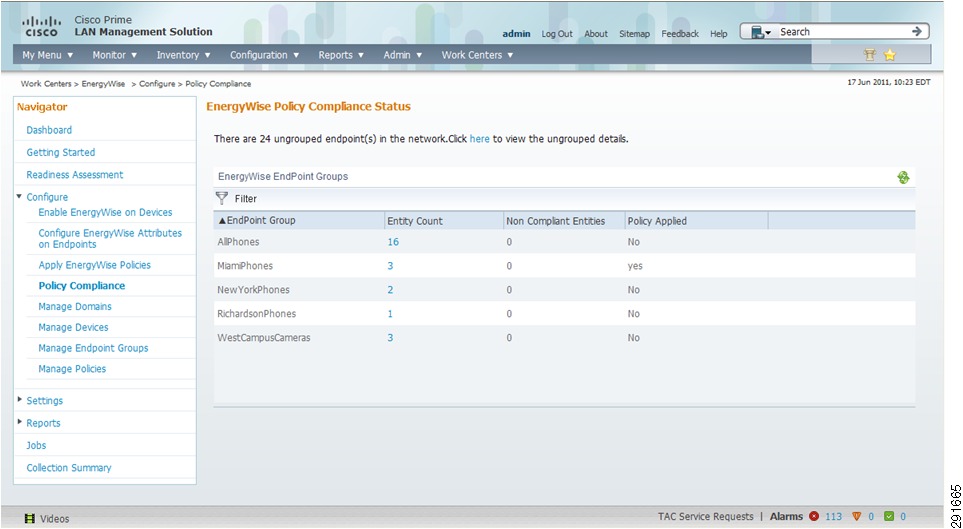
Task: Open entity count 16 for AllPhones
Action: pyautogui.click(x=393, y=241)
